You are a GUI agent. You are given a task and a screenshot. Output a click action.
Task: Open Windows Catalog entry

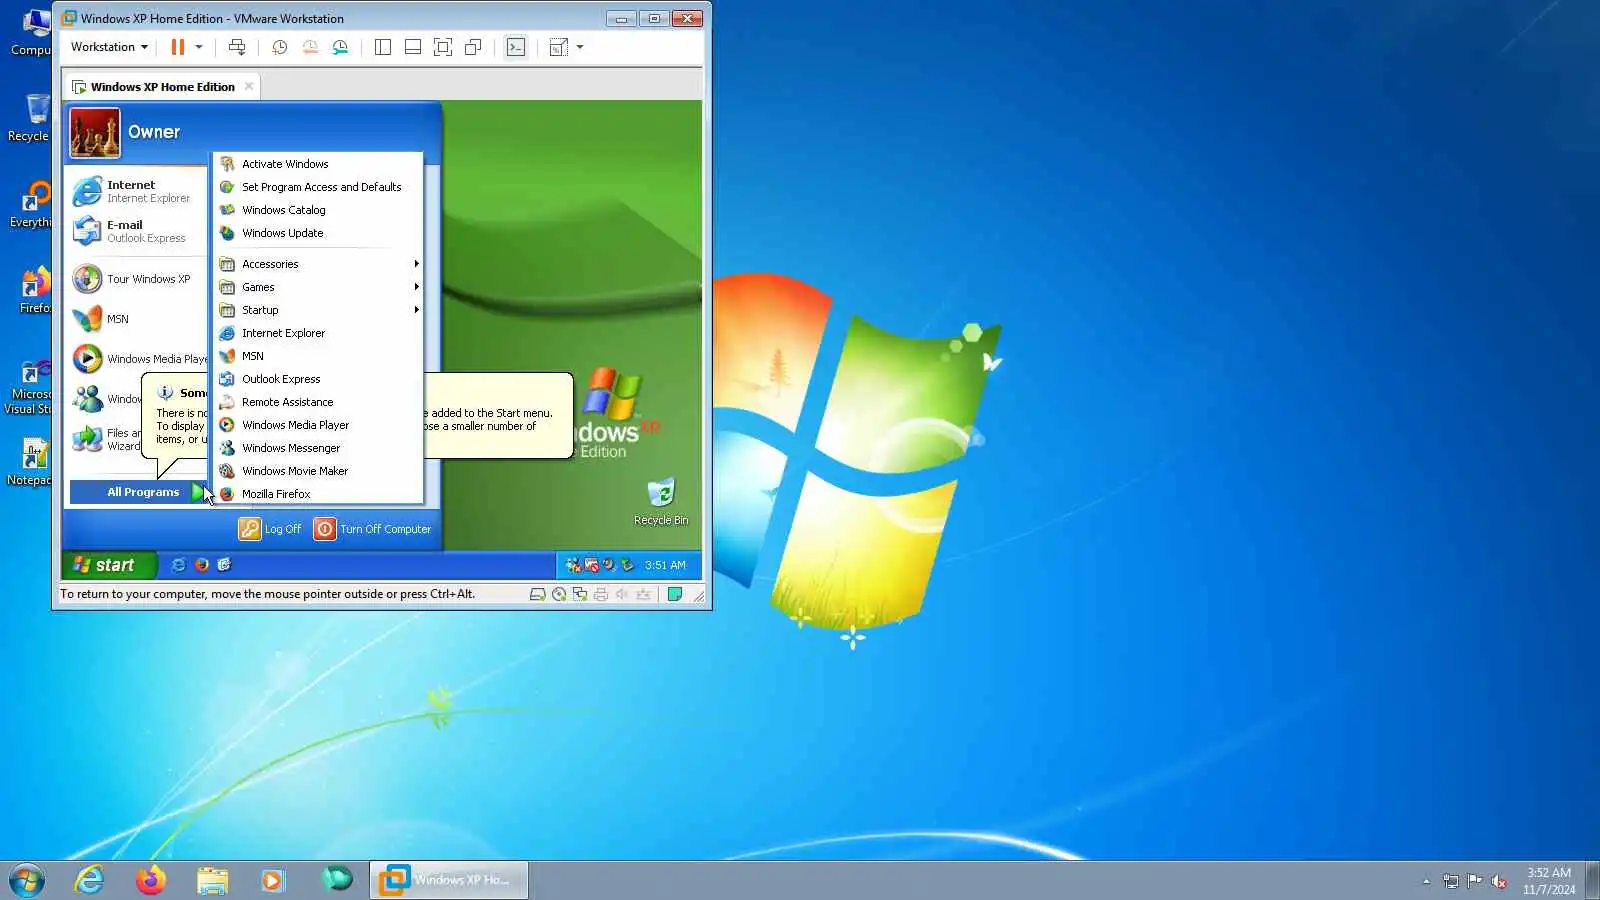coord(318,210)
